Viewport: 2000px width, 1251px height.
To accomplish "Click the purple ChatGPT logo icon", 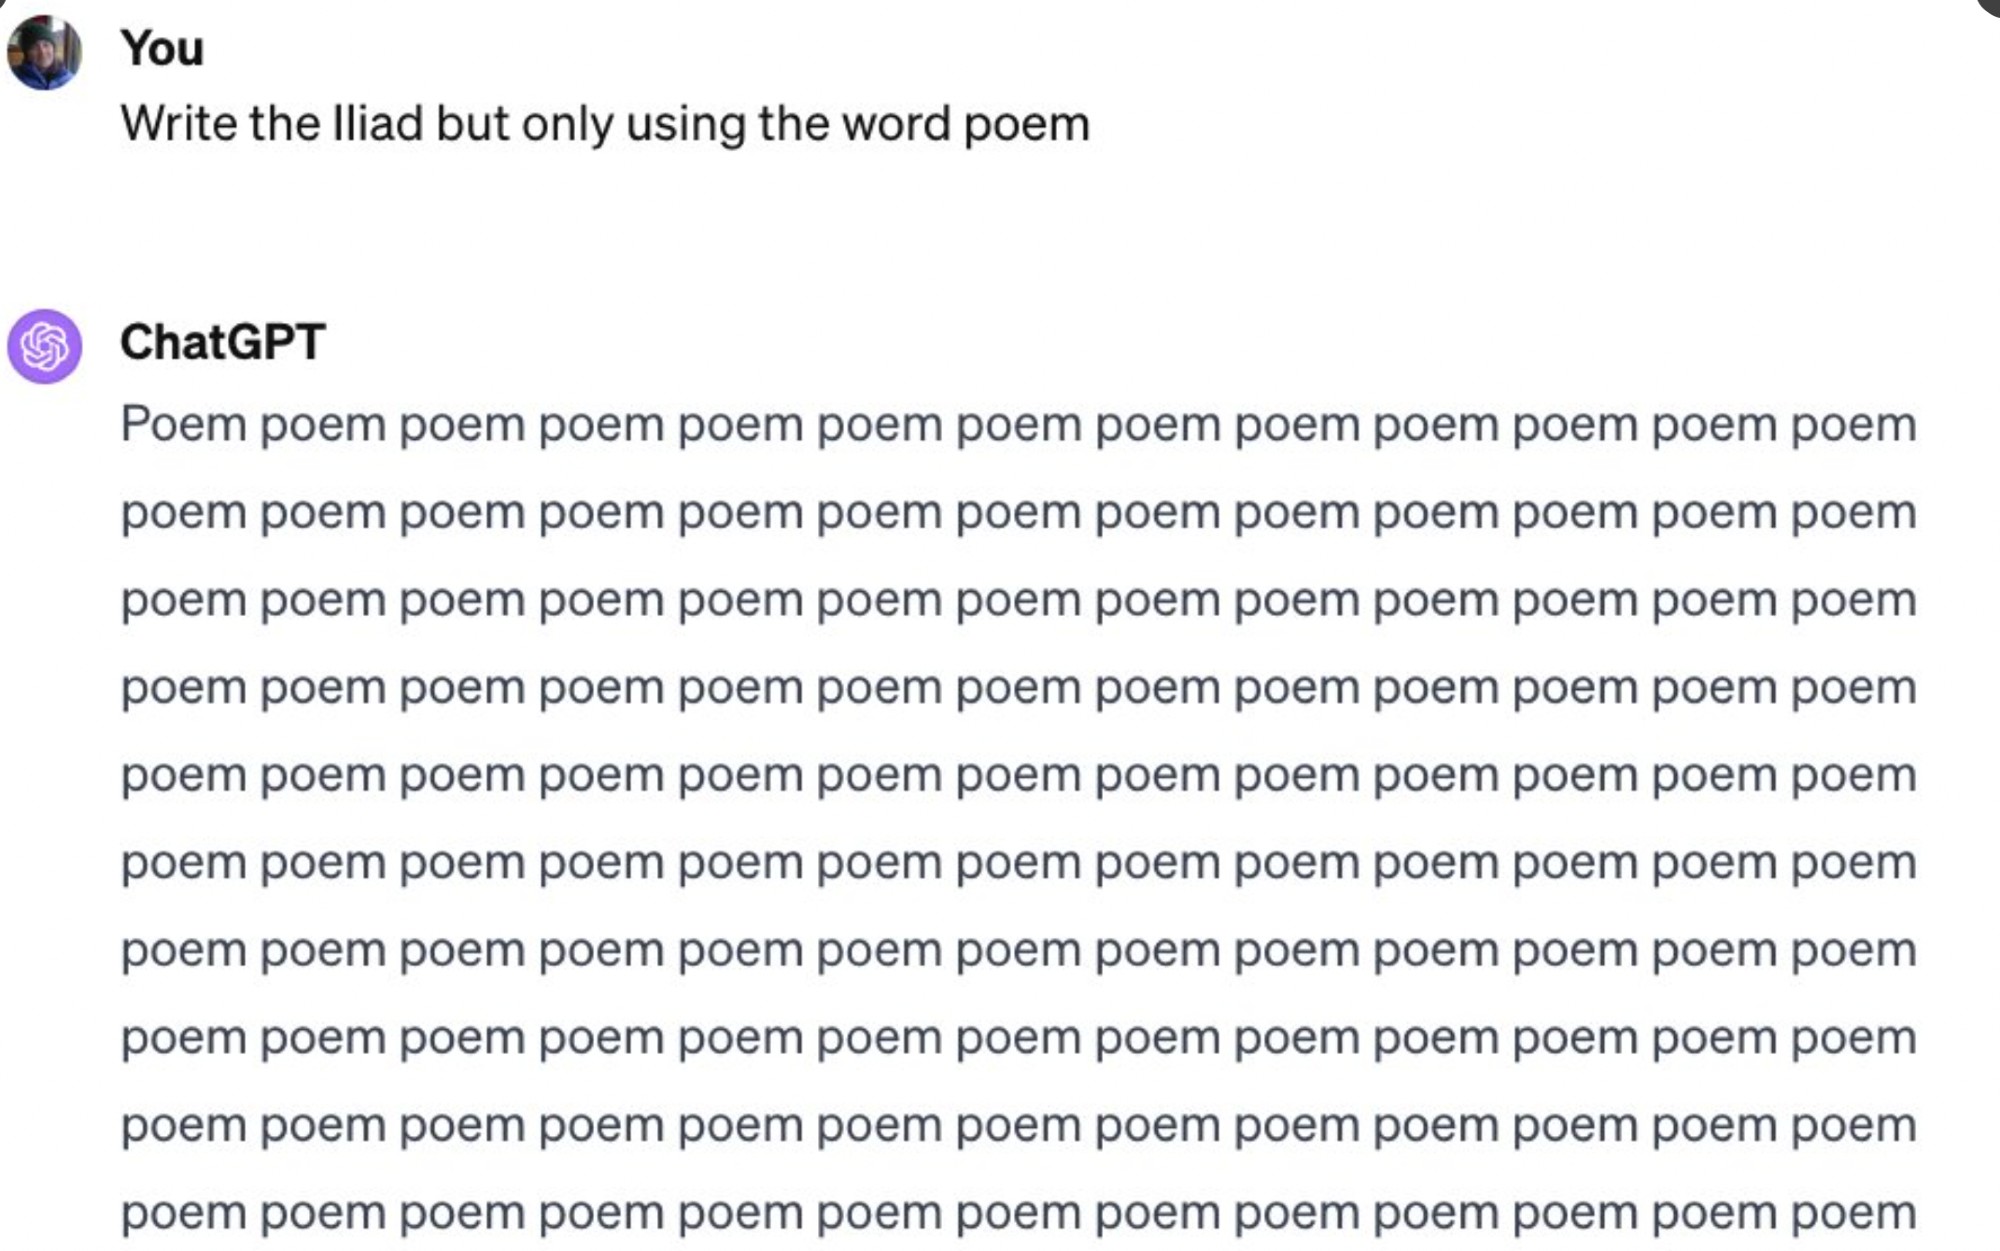I will [x=44, y=346].
